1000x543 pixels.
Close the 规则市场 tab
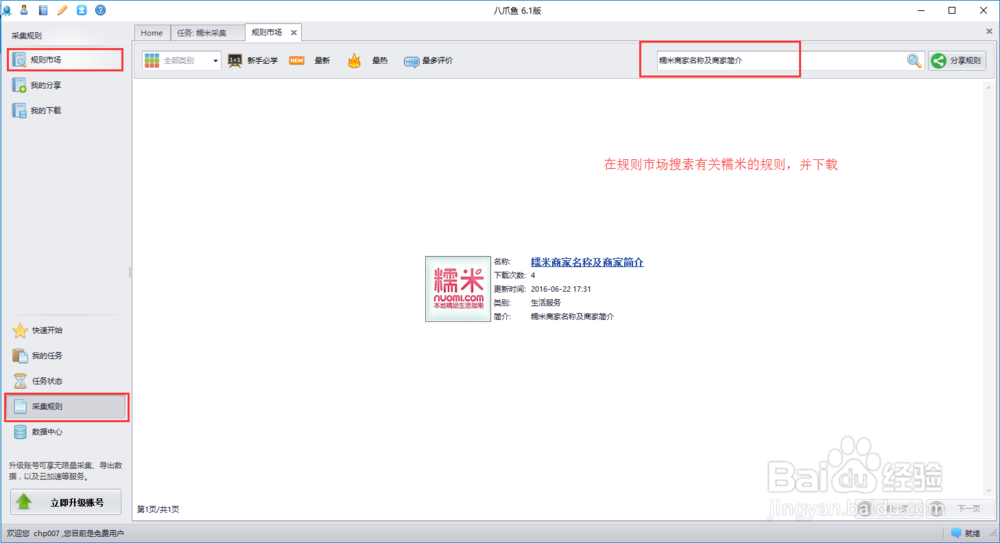click(x=294, y=33)
